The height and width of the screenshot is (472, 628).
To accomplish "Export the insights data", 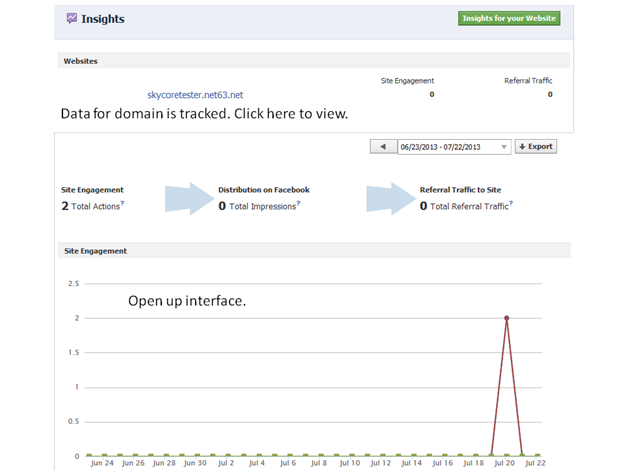I will (x=535, y=147).
